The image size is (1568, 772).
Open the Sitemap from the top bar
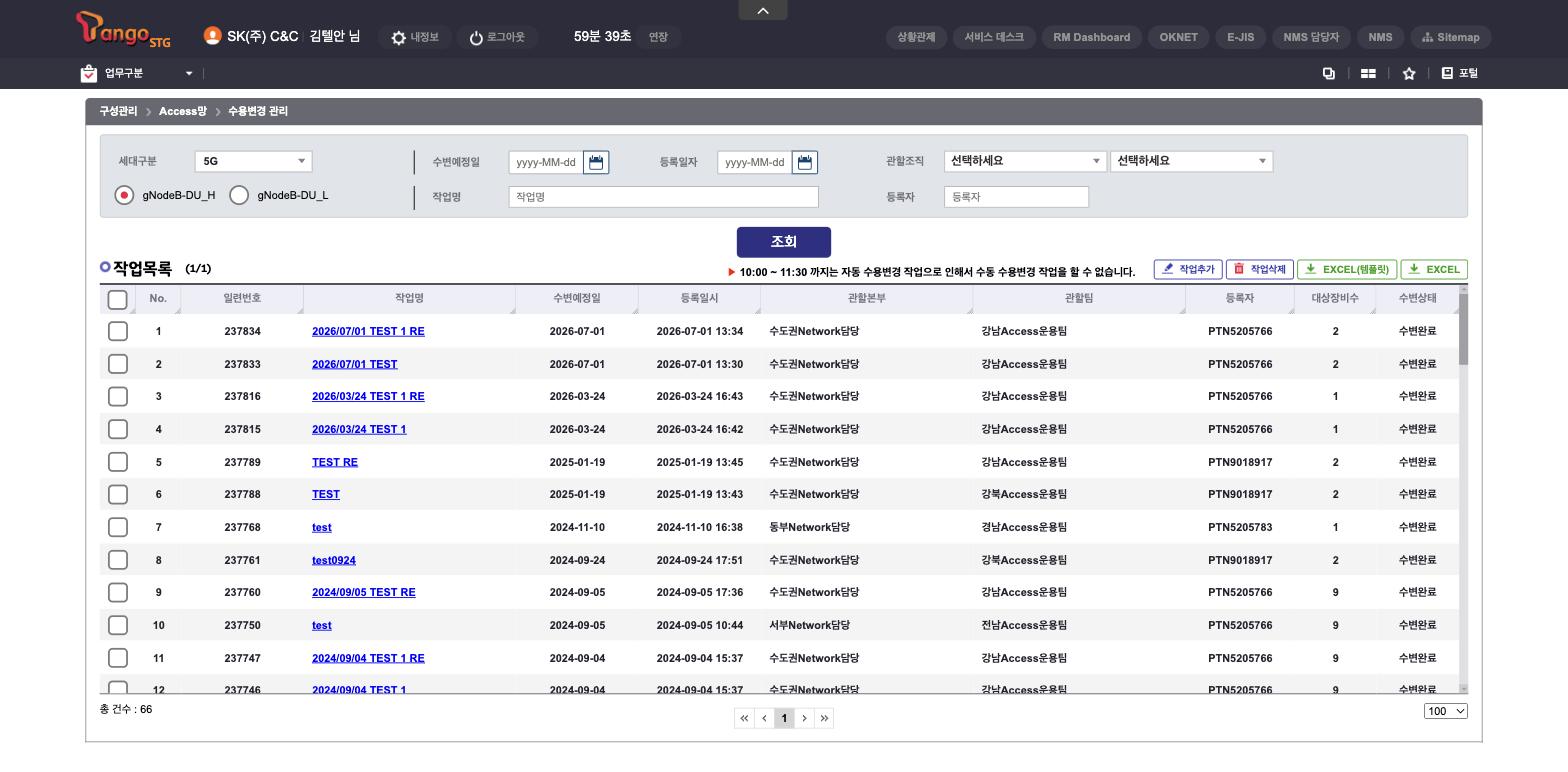click(x=1451, y=37)
